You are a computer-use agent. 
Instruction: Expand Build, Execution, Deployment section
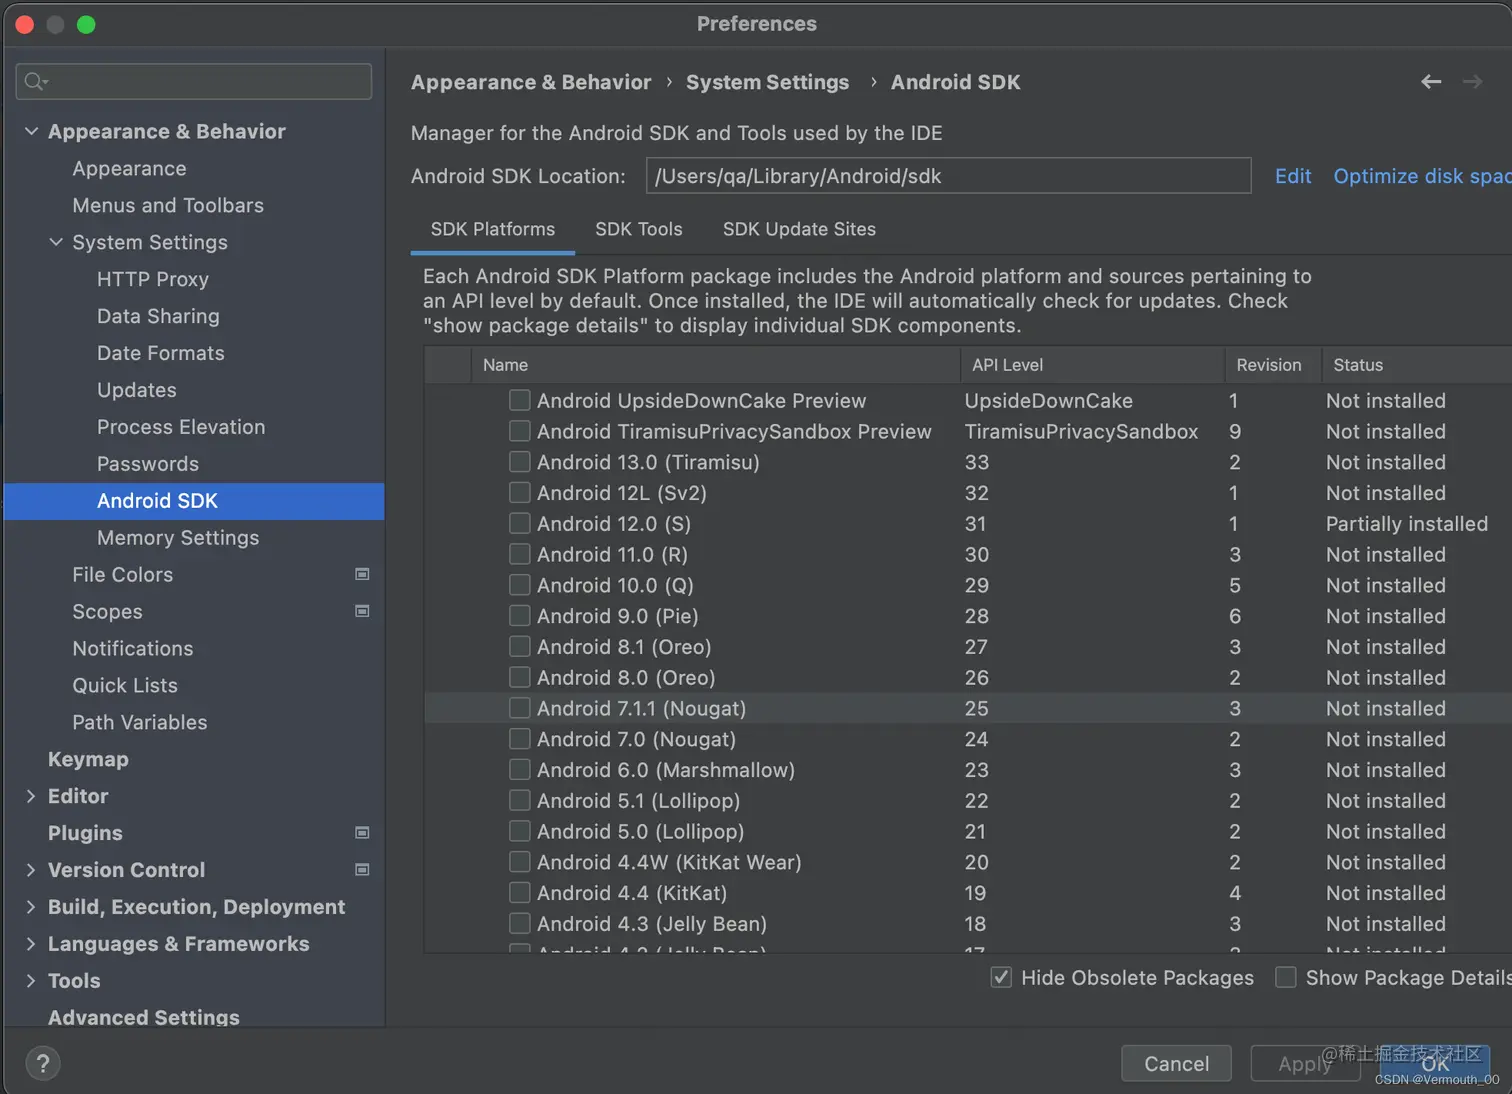[x=31, y=907]
